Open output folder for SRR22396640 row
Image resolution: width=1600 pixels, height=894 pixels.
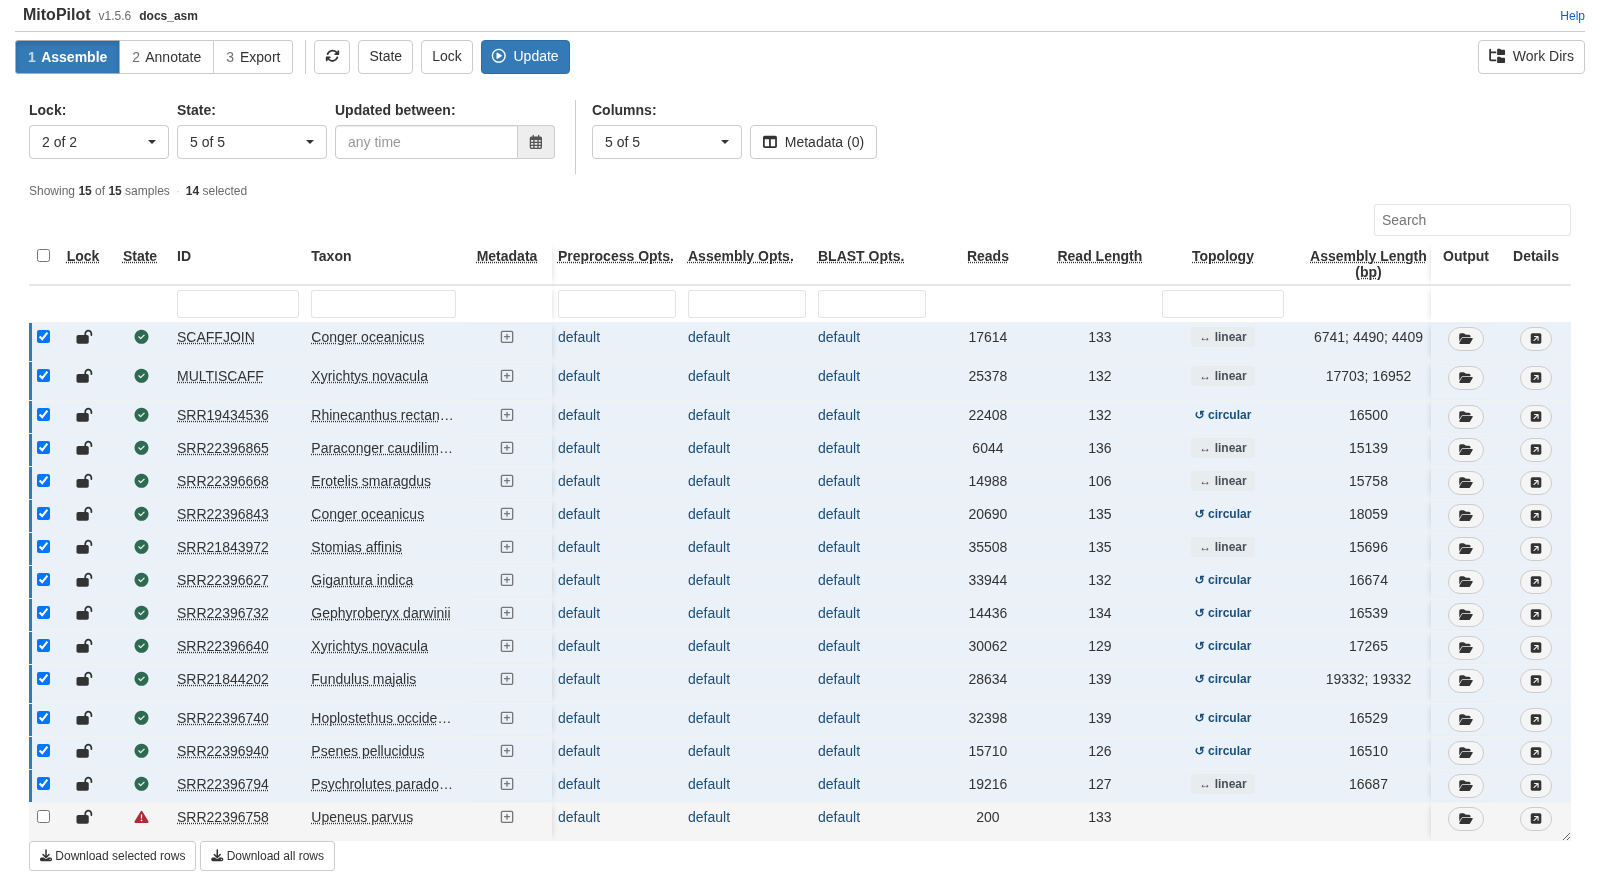1465,648
